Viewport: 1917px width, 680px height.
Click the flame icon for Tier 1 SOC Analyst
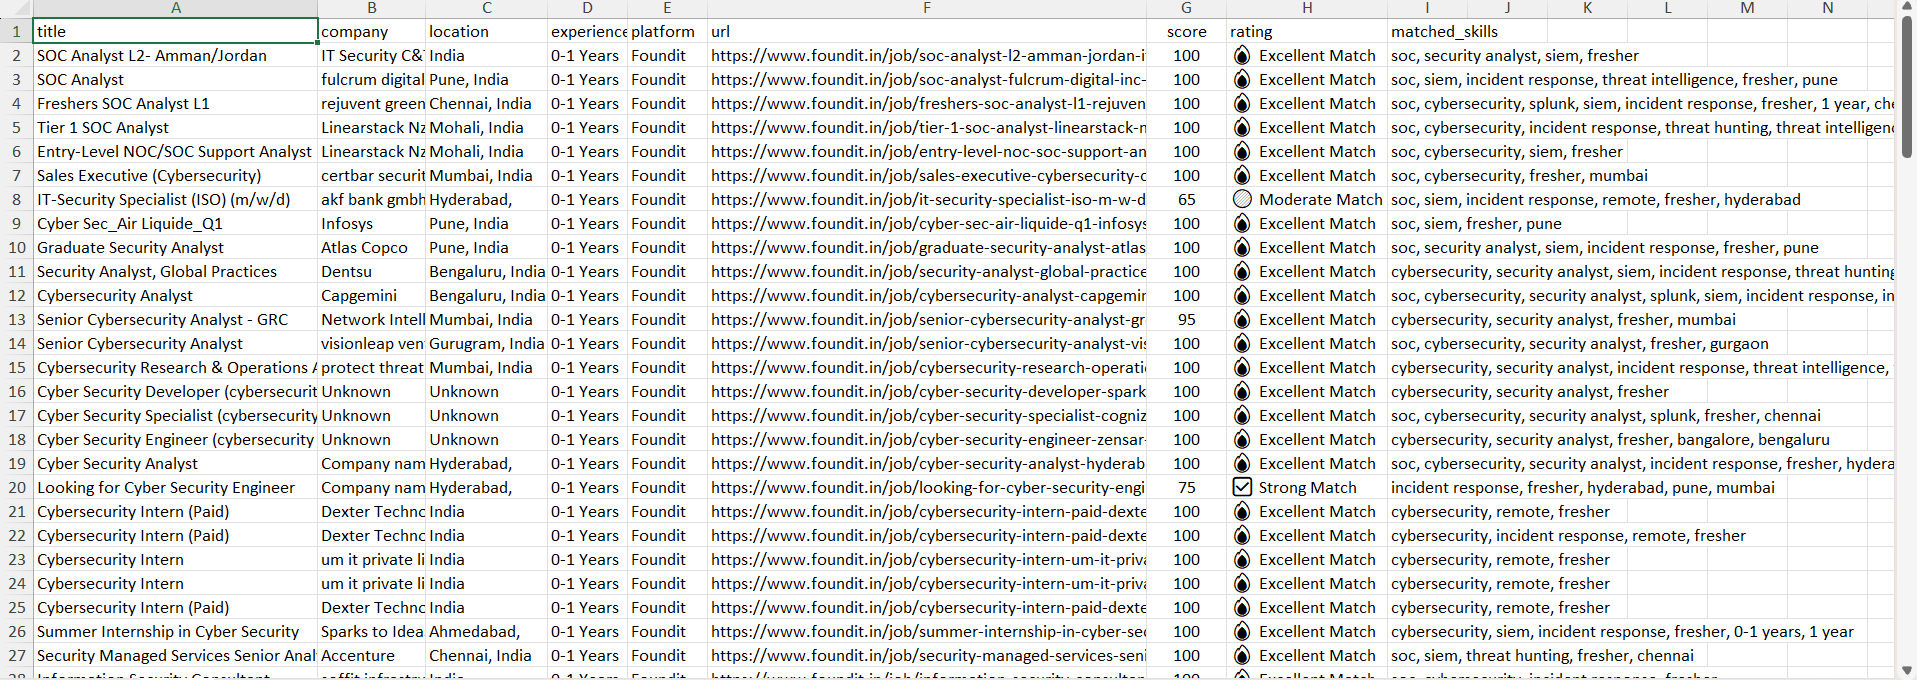[1241, 128]
